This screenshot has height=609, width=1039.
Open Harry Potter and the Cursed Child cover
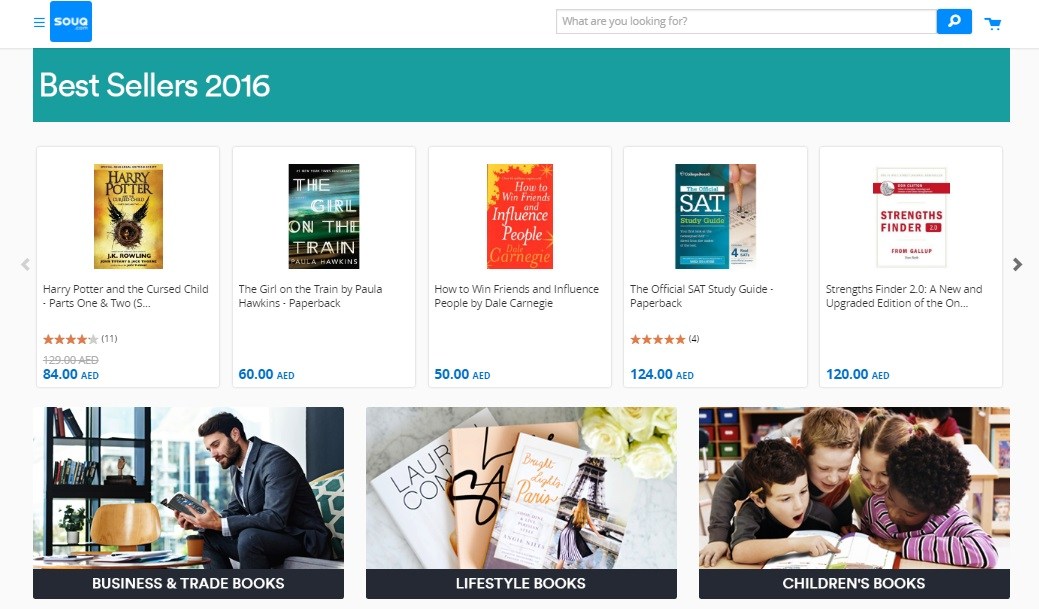[x=128, y=217]
